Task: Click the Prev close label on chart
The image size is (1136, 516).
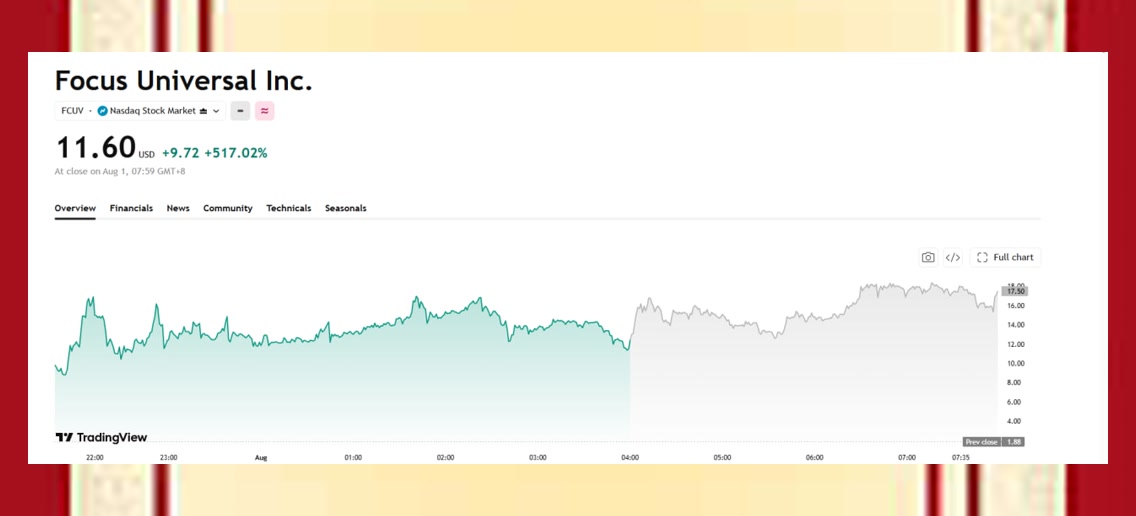Action: point(982,442)
